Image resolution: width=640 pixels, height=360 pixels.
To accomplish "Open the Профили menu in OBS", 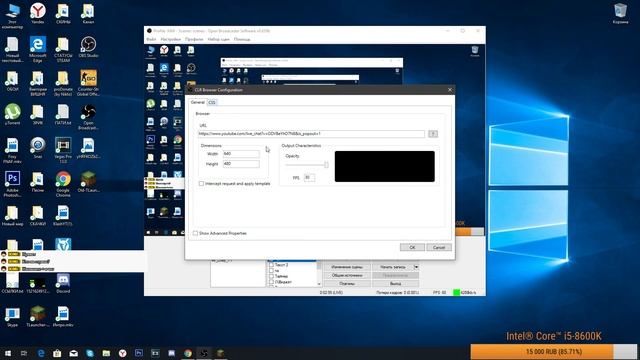I will pyautogui.click(x=194, y=39).
